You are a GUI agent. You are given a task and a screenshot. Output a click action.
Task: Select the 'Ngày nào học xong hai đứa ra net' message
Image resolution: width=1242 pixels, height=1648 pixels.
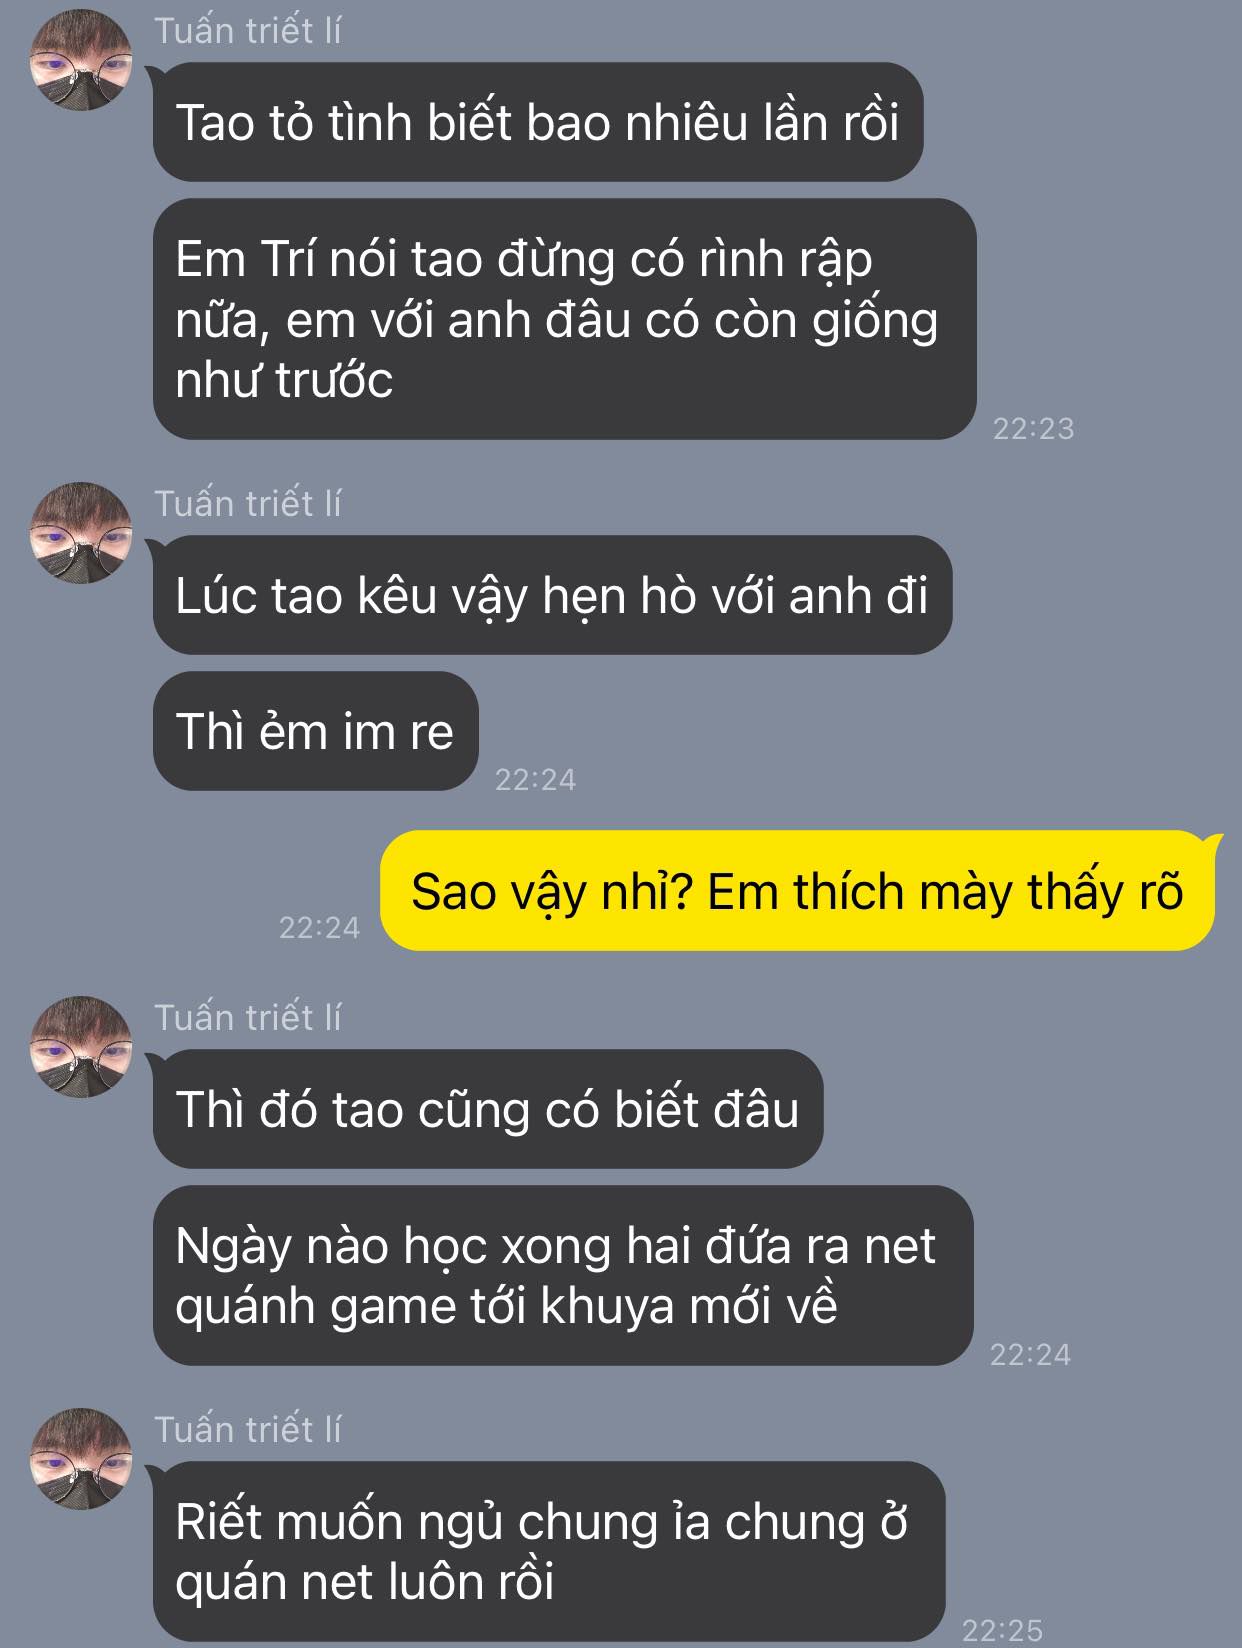tap(563, 1275)
